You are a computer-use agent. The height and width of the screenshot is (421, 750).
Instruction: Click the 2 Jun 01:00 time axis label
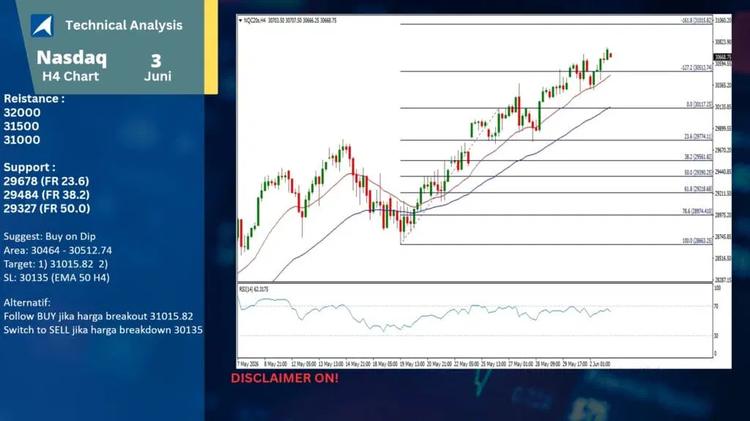pos(600,364)
